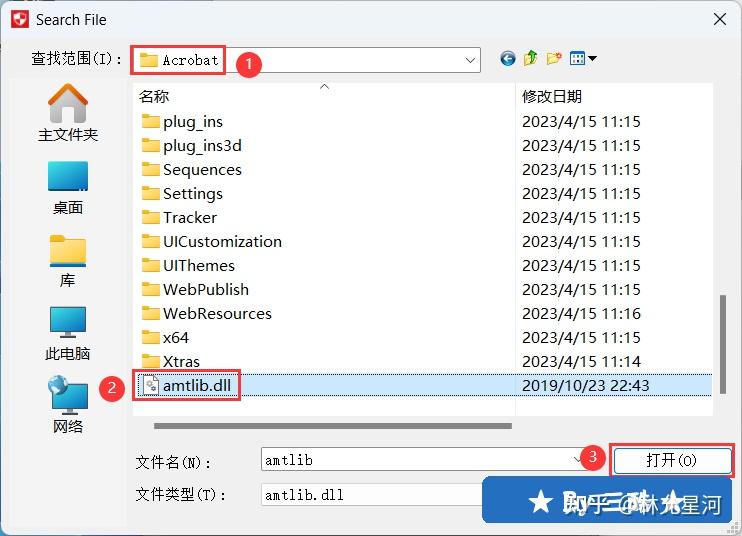
Task: Expand the 文件名 filename dropdown arrow
Action: click(577, 459)
